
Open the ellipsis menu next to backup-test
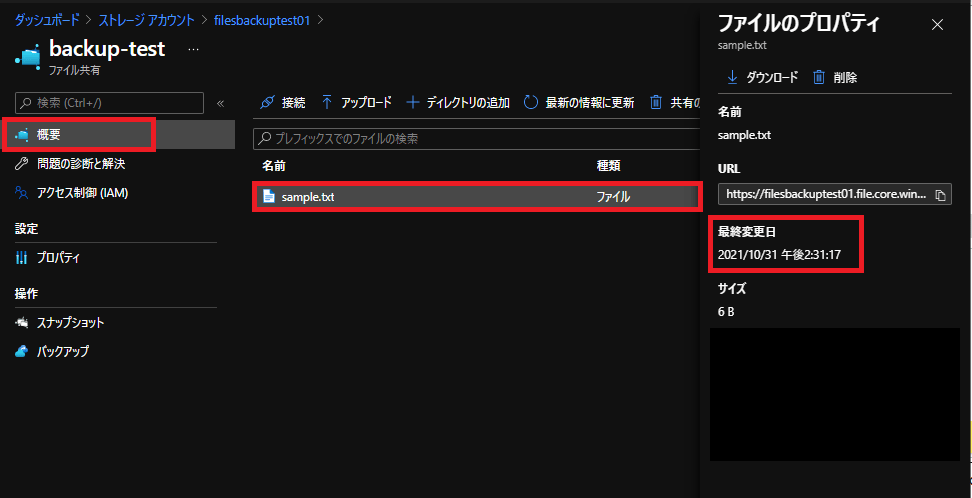(193, 49)
